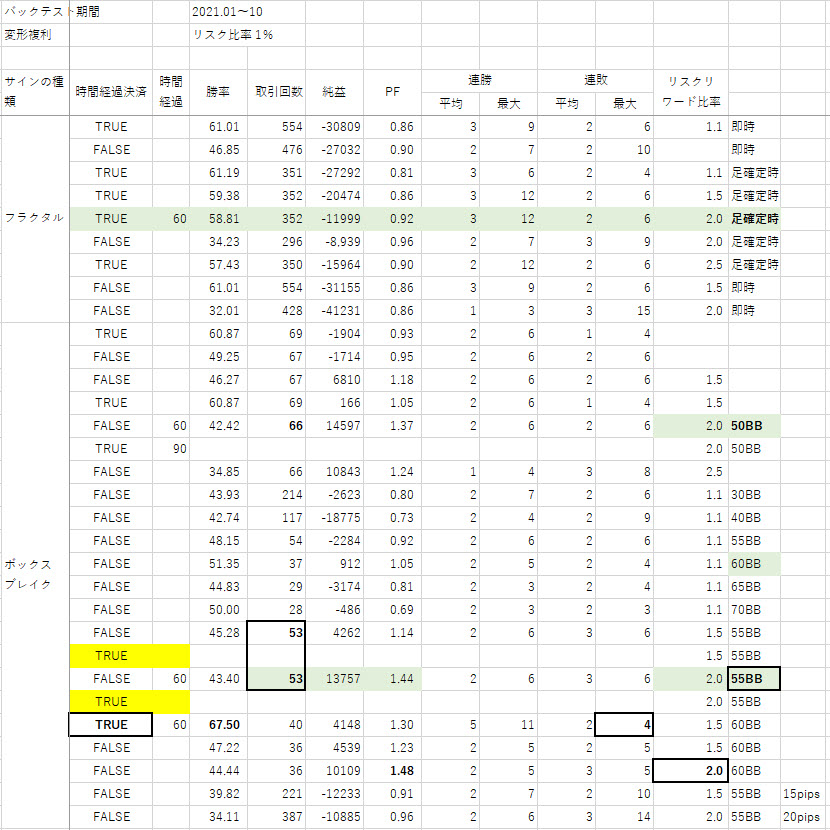
Task: Click net profit cell 4262
Action: point(335,633)
